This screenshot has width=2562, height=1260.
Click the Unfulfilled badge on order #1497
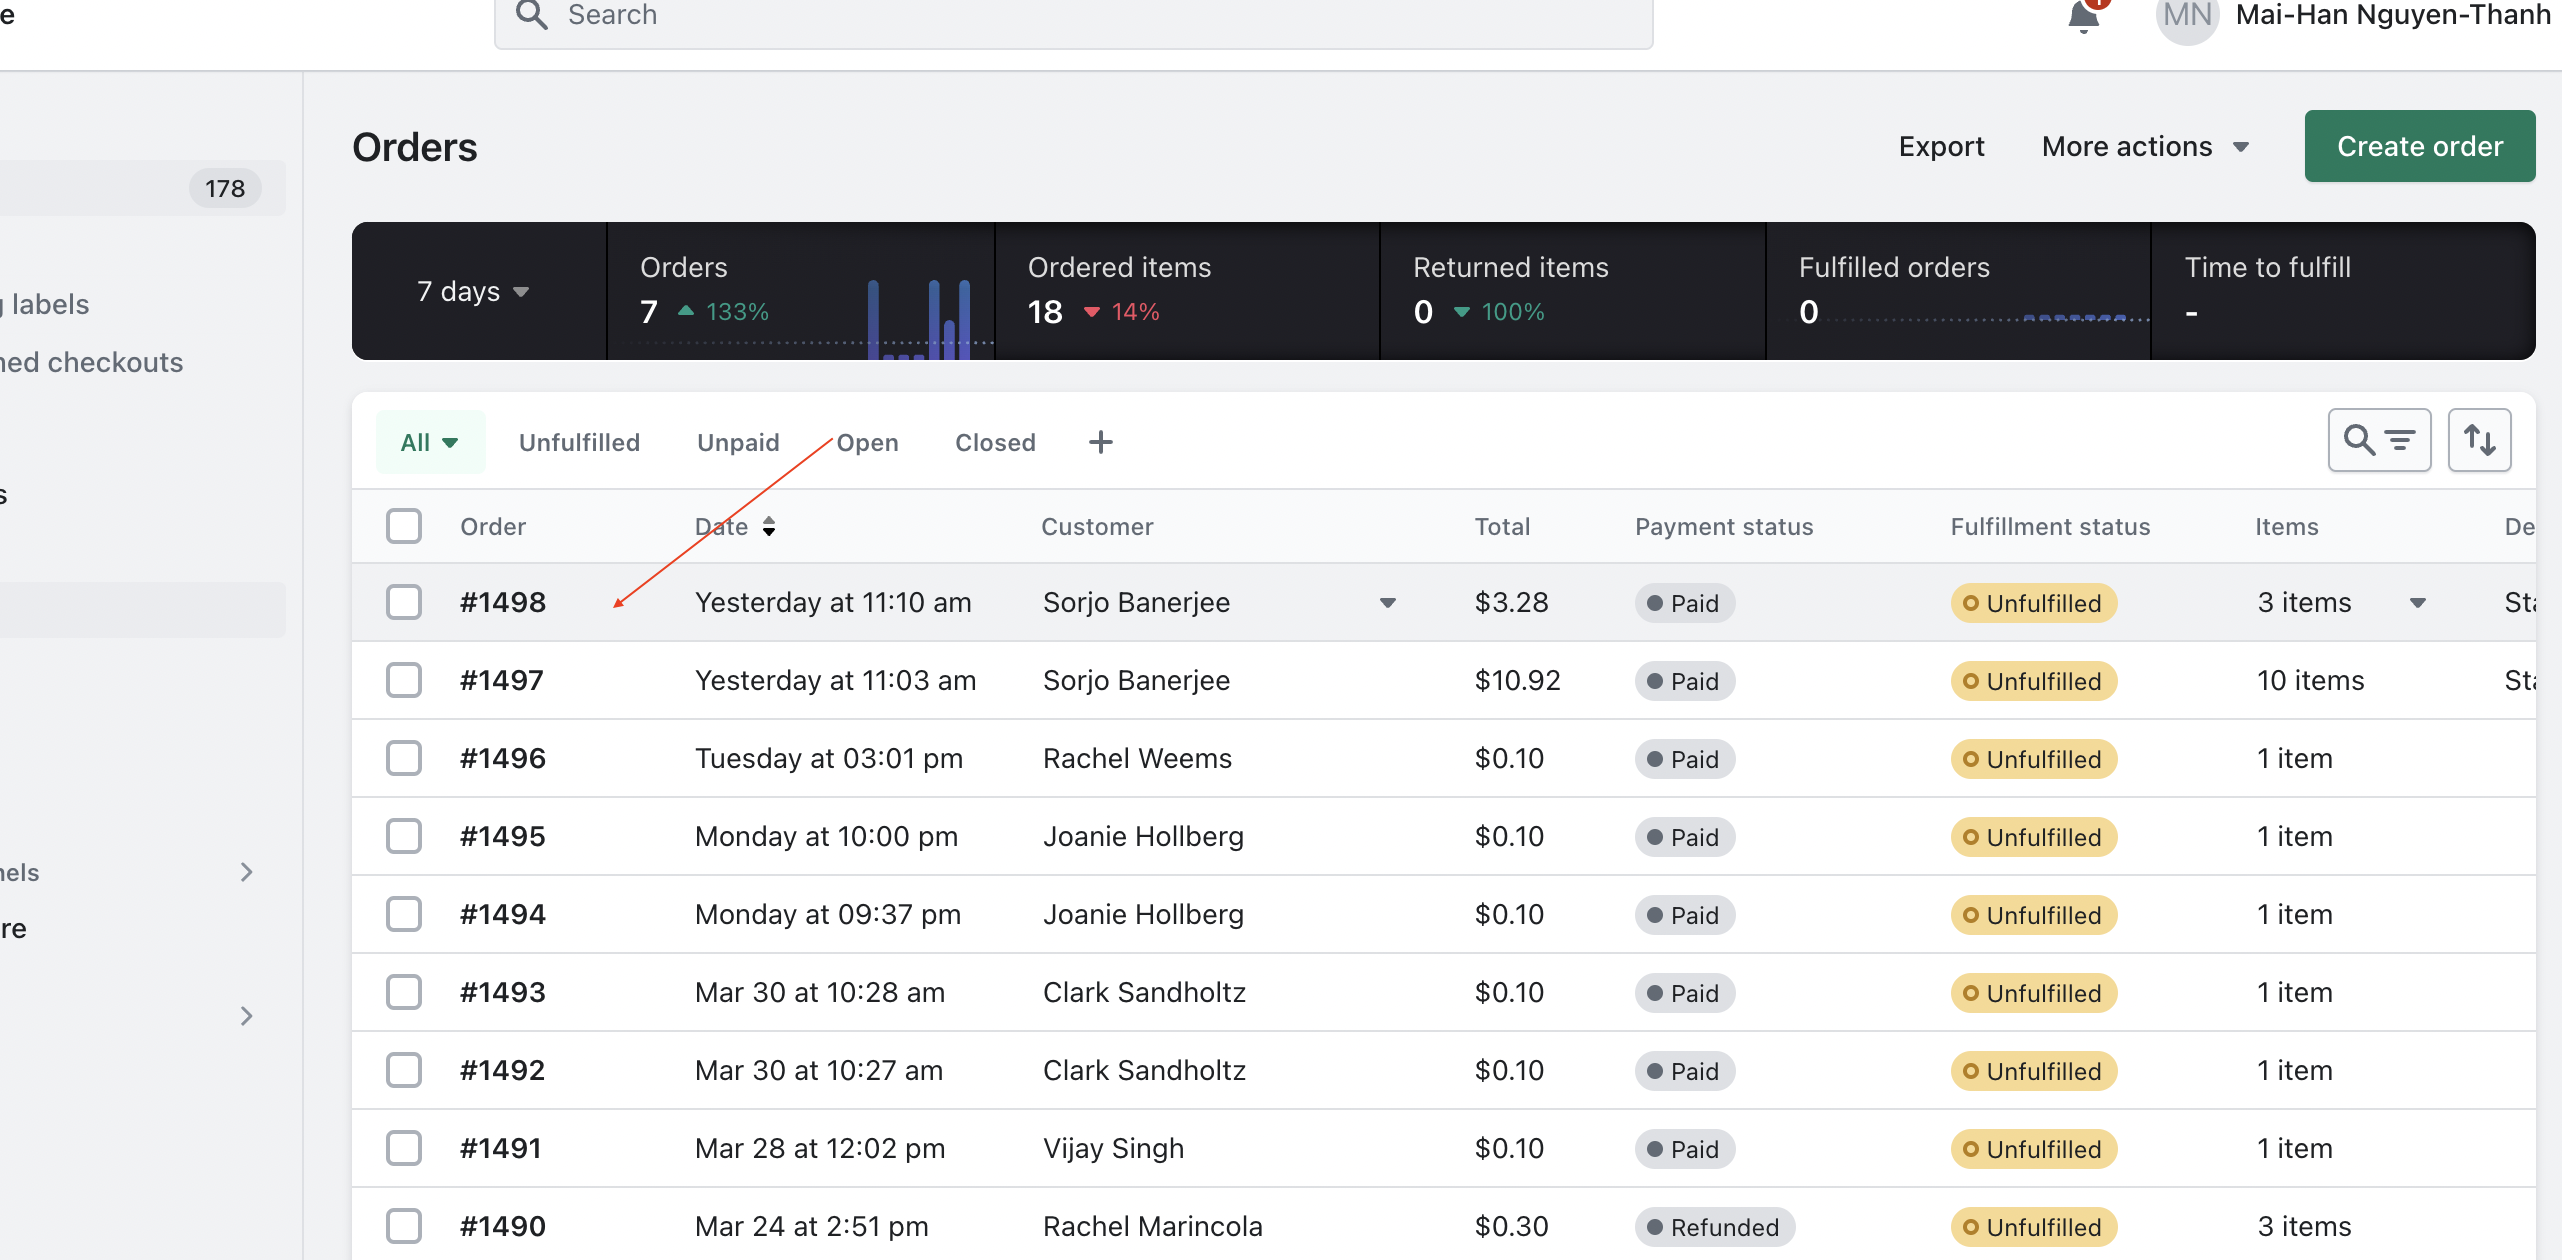2033,681
